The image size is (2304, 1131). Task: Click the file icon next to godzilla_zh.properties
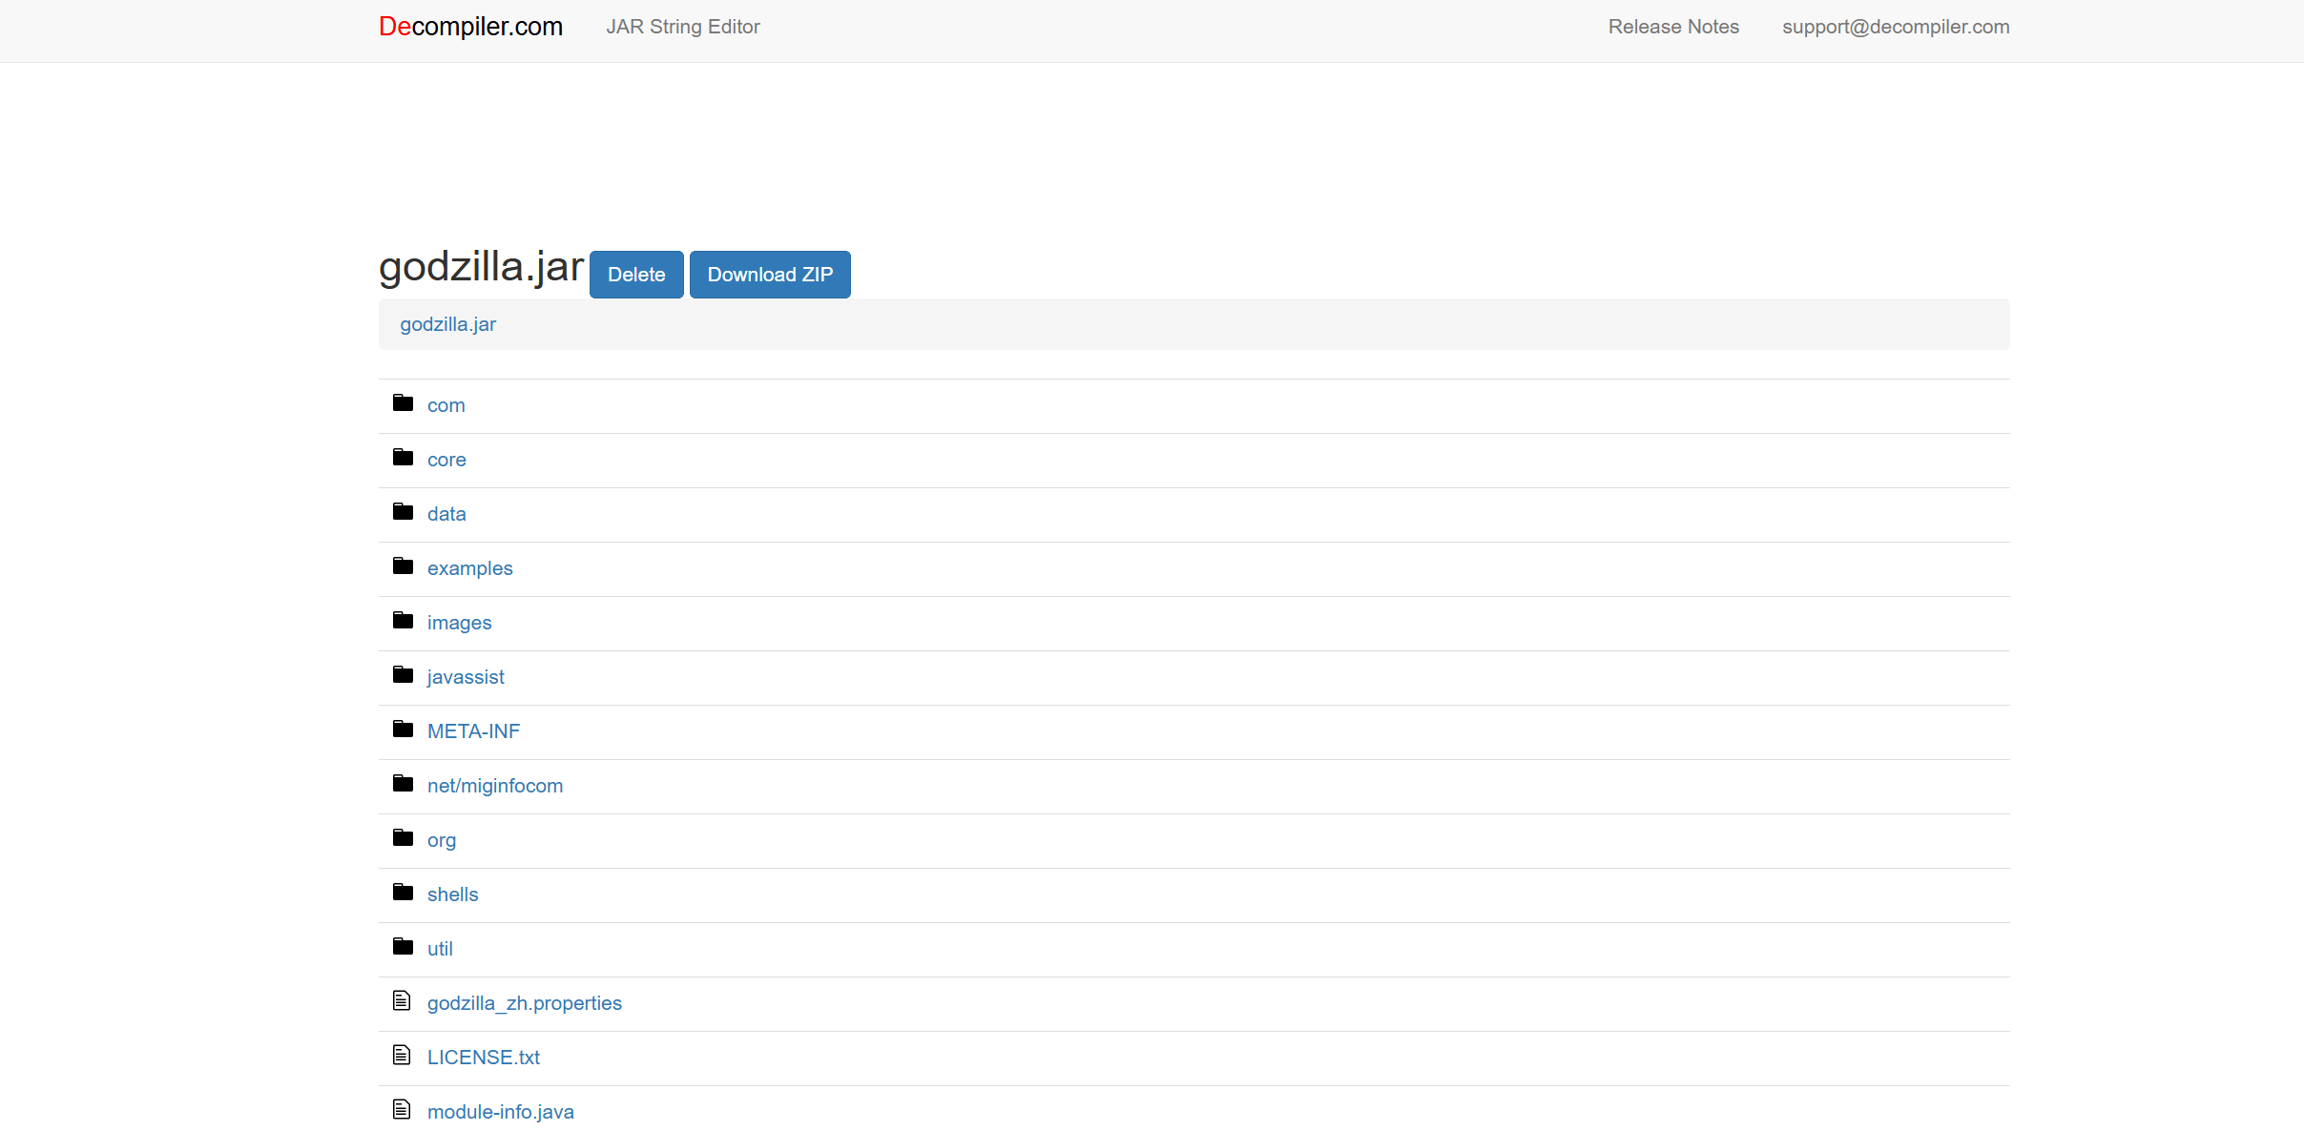click(x=401, y=1001)
